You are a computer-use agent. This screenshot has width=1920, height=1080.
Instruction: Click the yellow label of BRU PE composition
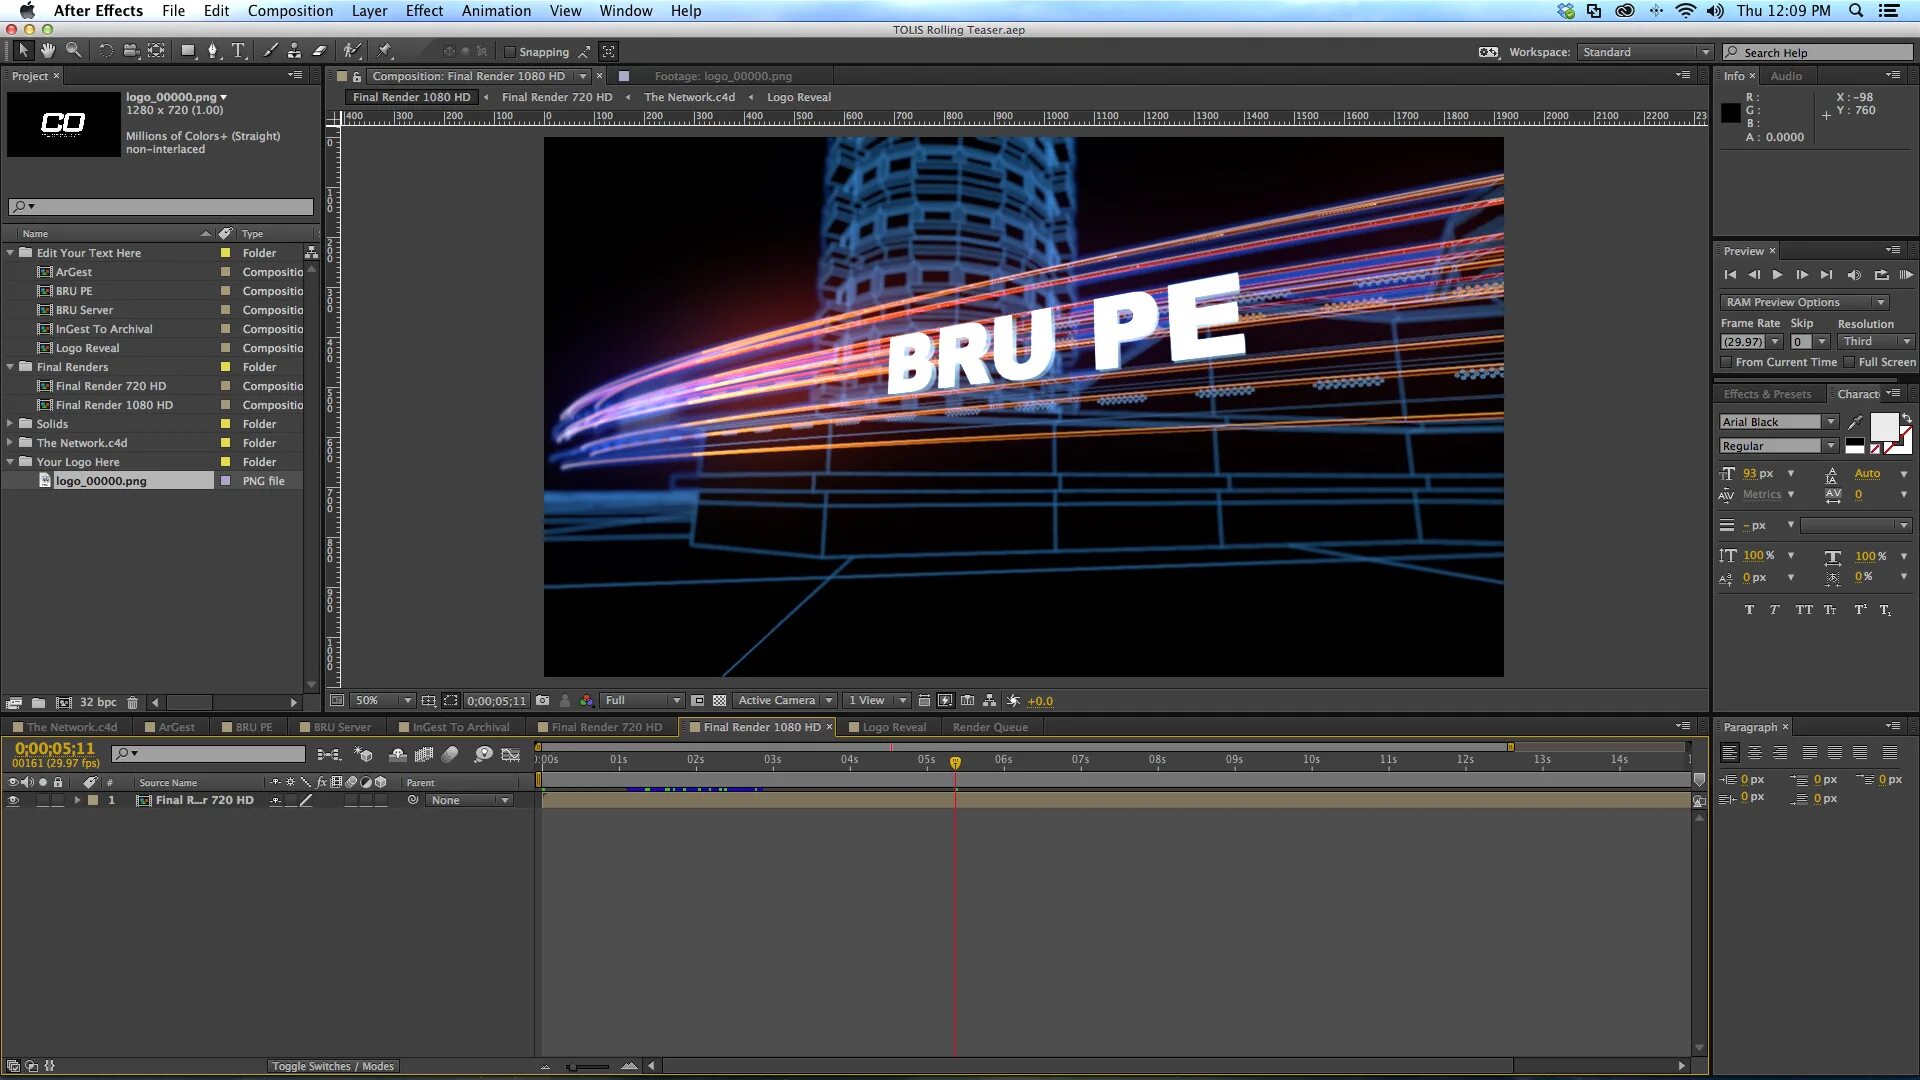[x=225, y=291]
